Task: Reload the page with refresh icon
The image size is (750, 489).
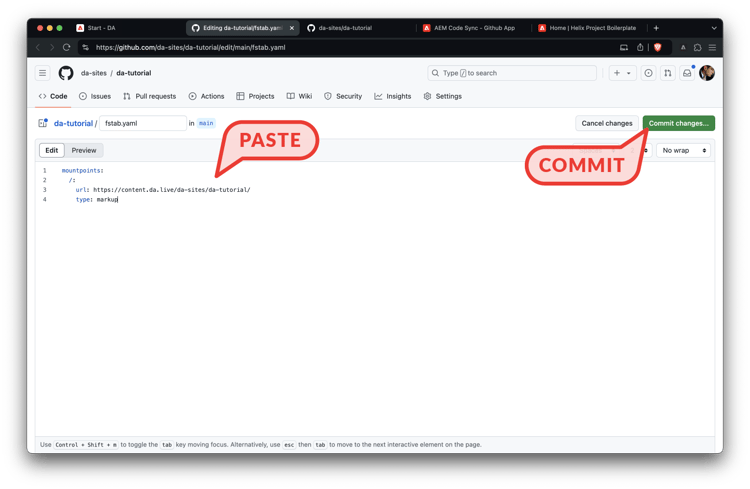Action: click(66, 47)
